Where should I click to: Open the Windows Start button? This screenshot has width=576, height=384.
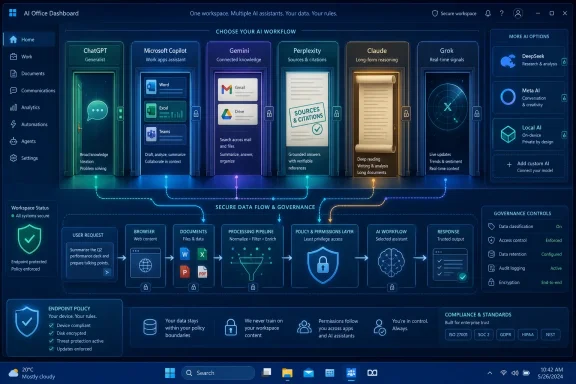click(170, 373)
